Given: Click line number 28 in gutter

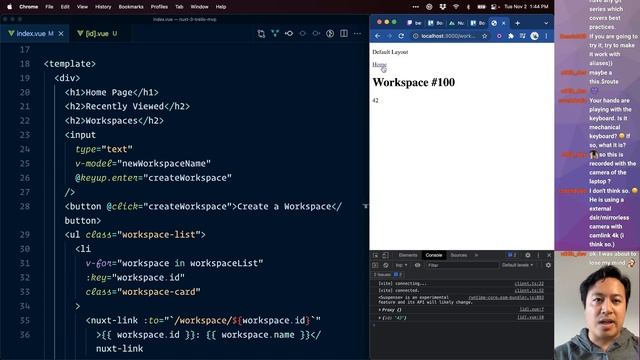Looking at the screenshot, I should (x=25, y=206).
